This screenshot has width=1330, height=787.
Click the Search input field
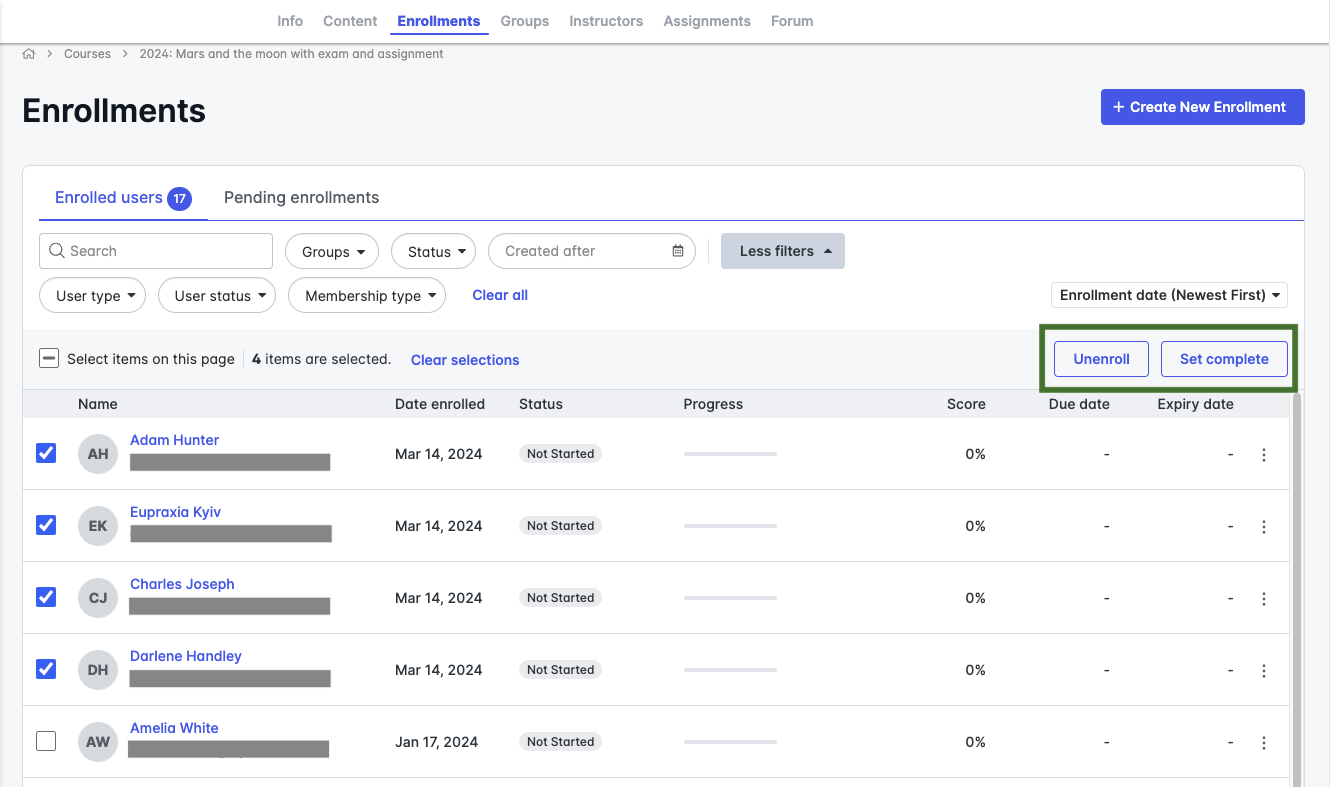pyautogui.click(x=156, y=251)
